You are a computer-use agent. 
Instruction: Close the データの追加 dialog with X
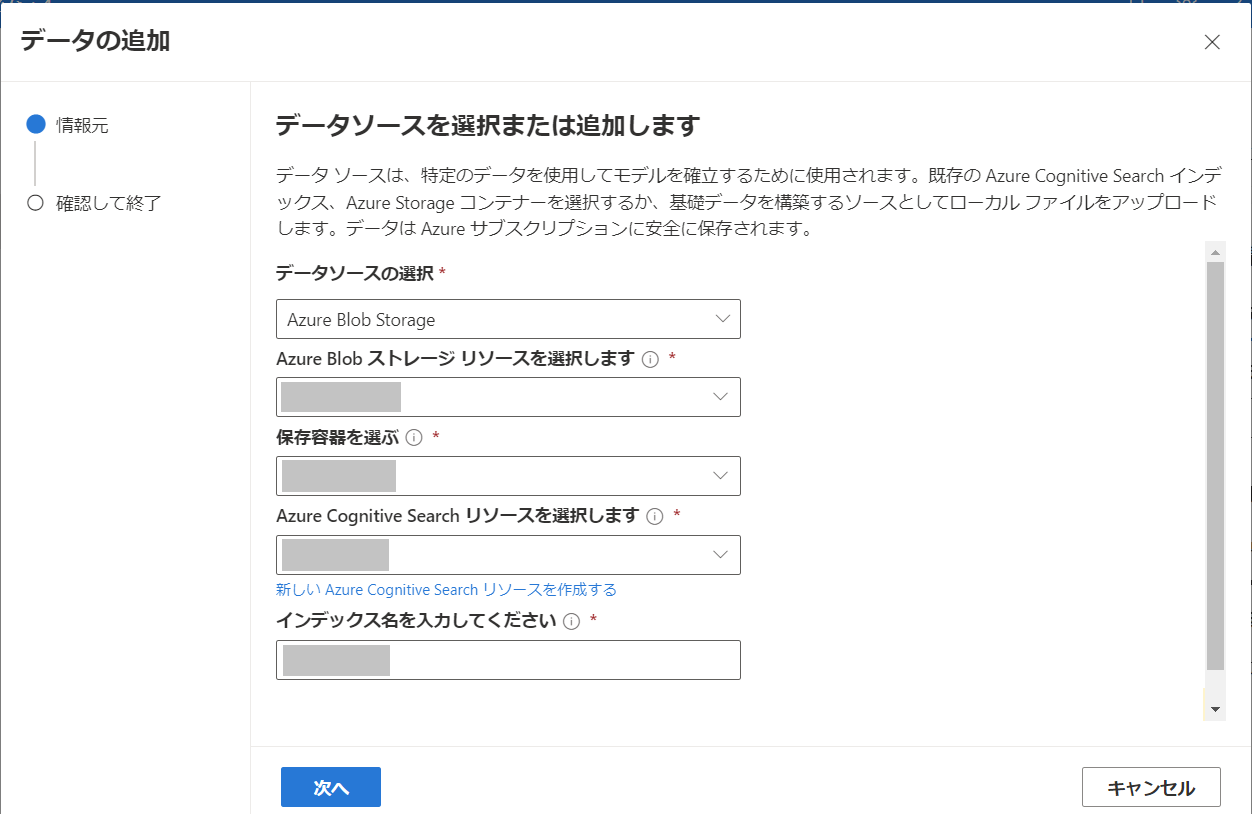[x=1212, y=42]
